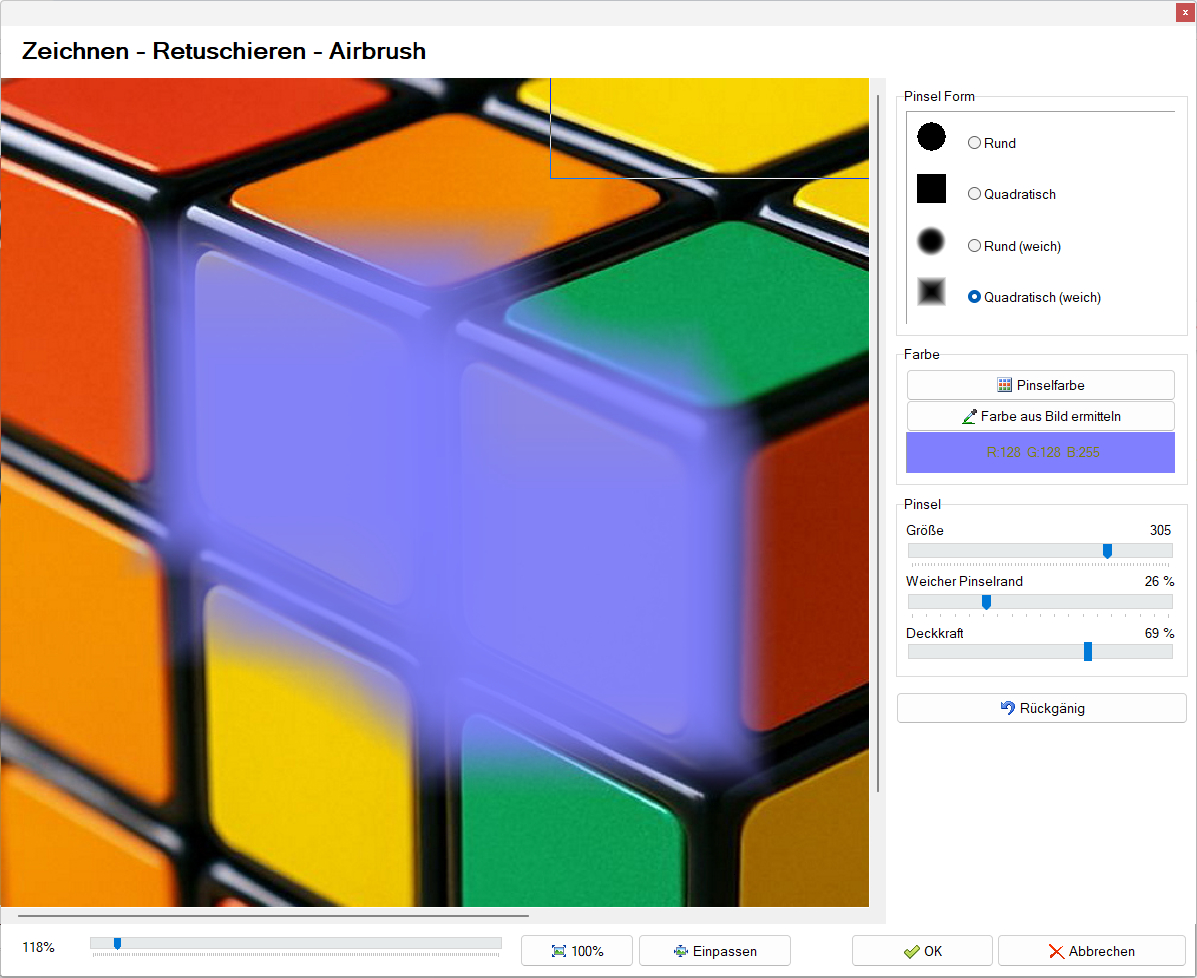Click the soft square brush icon
Viewport: 1197px width, 978px height.
point(931,292)
